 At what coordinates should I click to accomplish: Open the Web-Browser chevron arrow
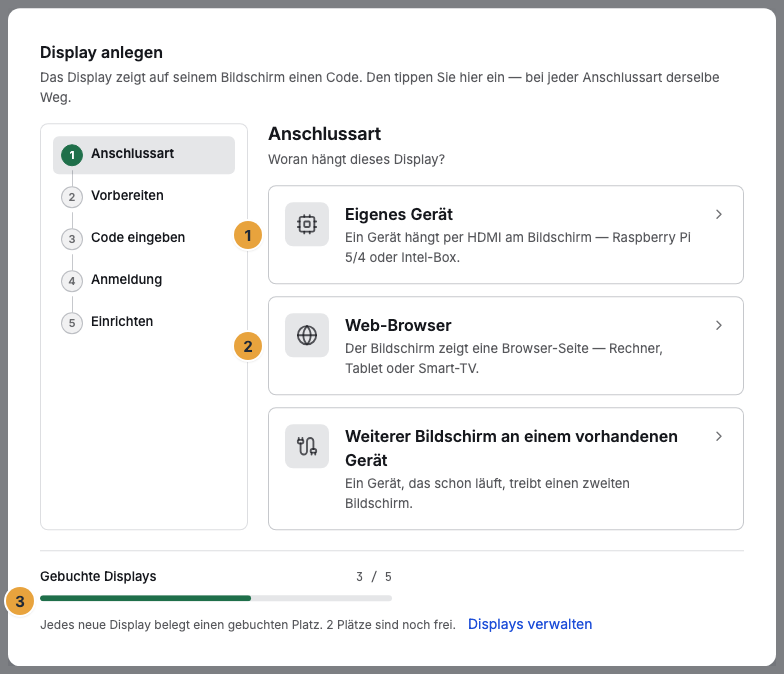(x=718, y=326)
